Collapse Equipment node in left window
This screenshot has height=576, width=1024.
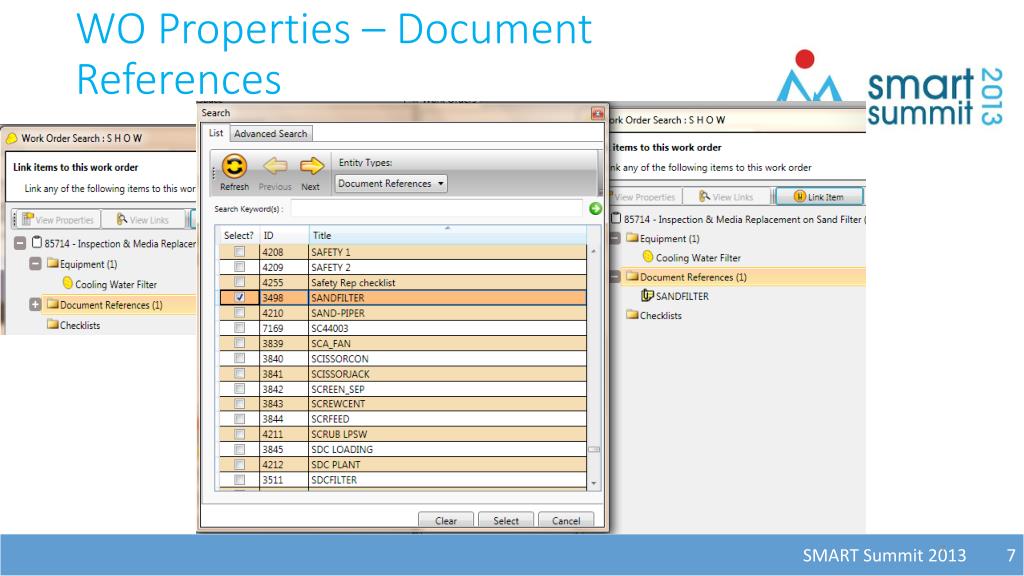pyautogui.click(x=35, y=264)
